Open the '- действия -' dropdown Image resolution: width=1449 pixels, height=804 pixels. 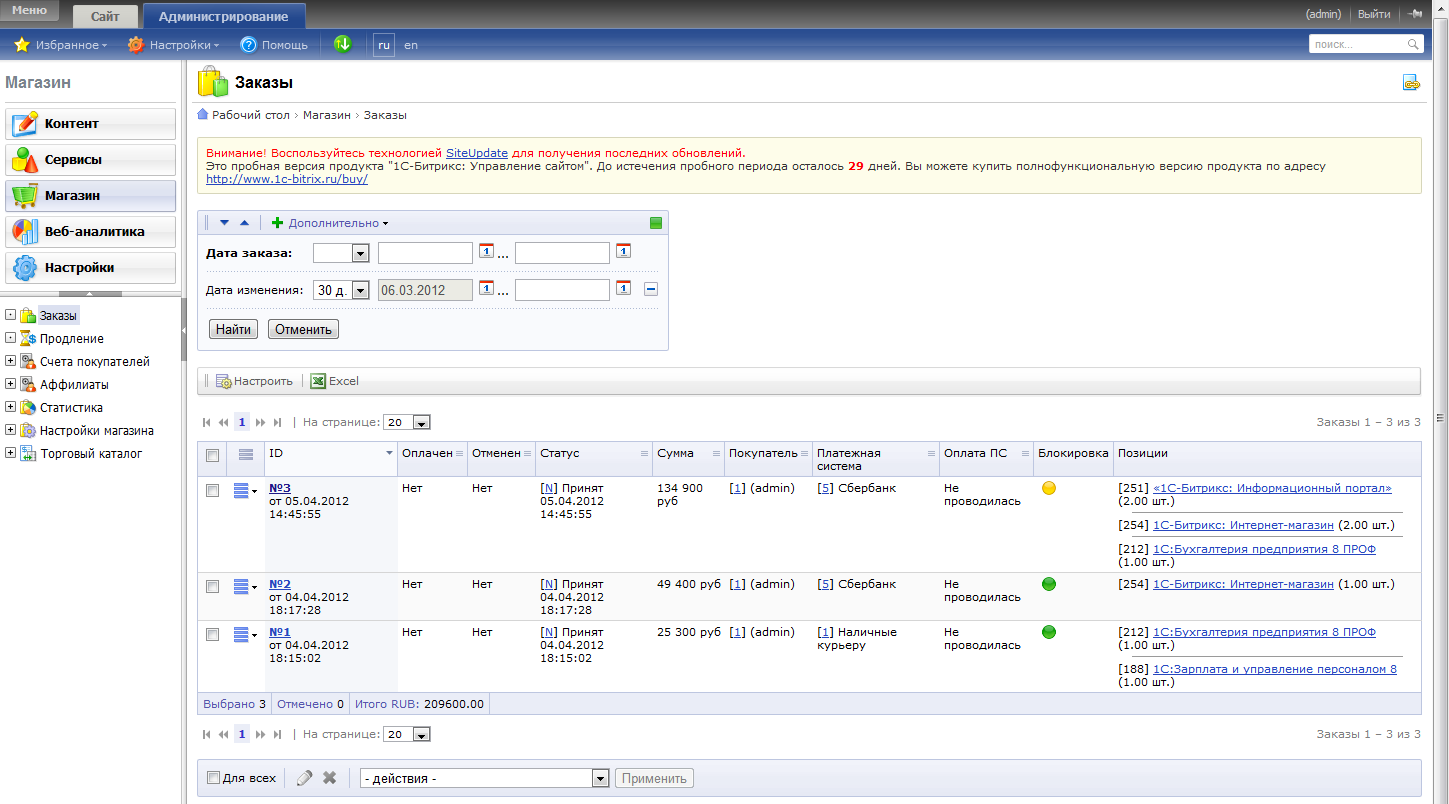[x=484, y=778]
